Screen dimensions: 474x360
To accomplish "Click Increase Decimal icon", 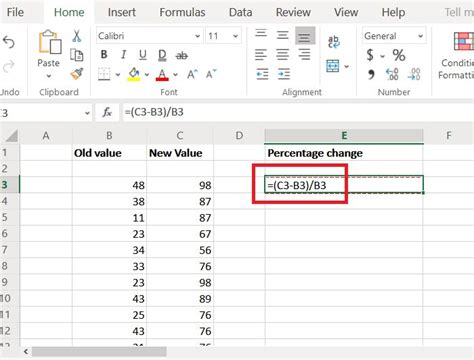I will [392, 74].
